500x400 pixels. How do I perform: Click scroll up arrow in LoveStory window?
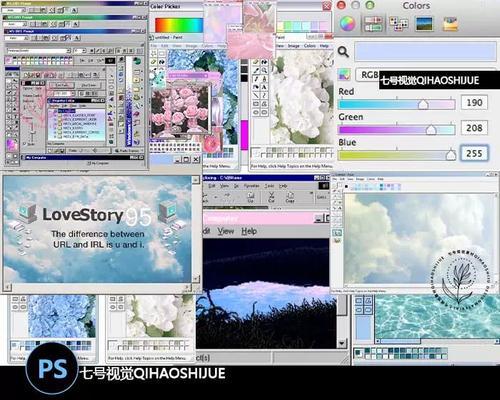click(196, 180)
